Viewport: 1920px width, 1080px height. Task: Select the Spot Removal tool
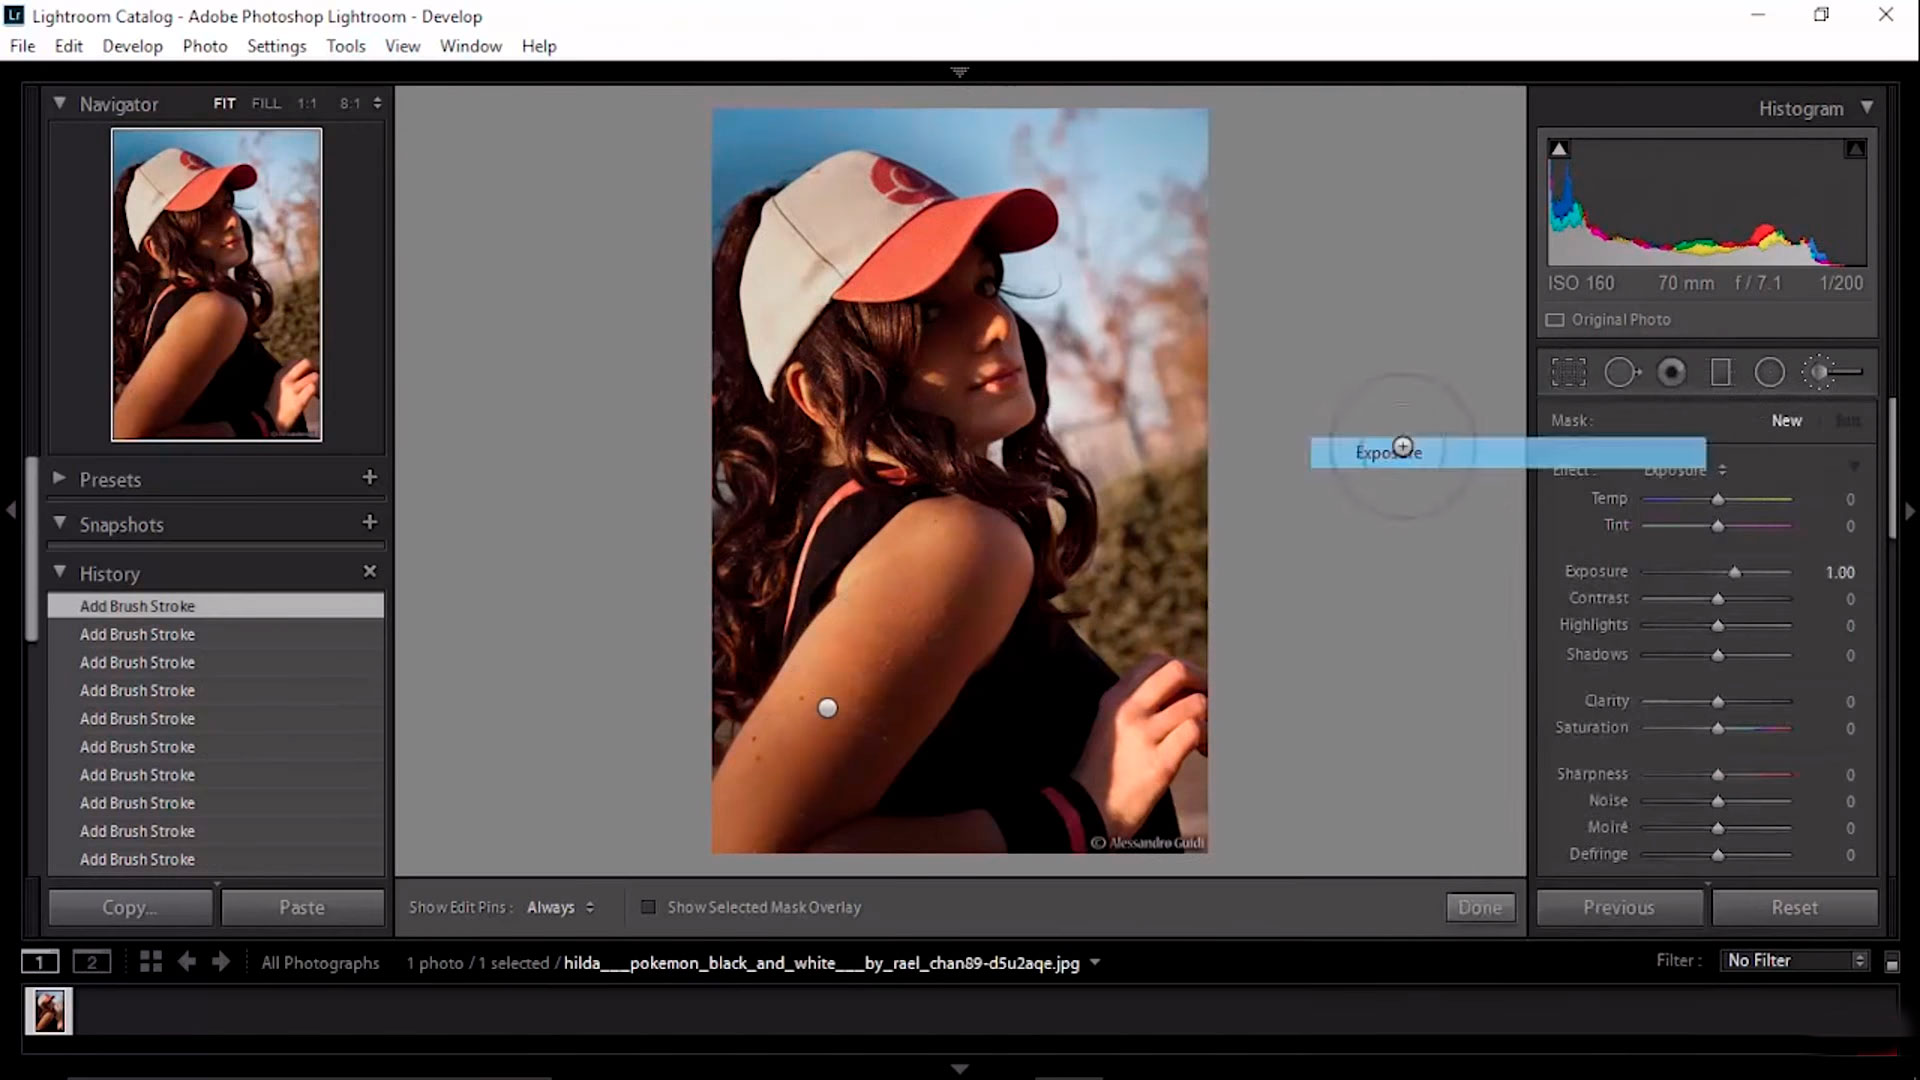[x=1621, y=372]
